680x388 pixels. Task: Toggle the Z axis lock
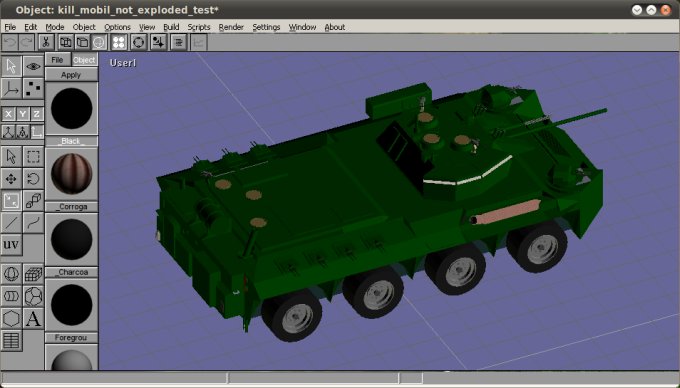coord(37,114)
